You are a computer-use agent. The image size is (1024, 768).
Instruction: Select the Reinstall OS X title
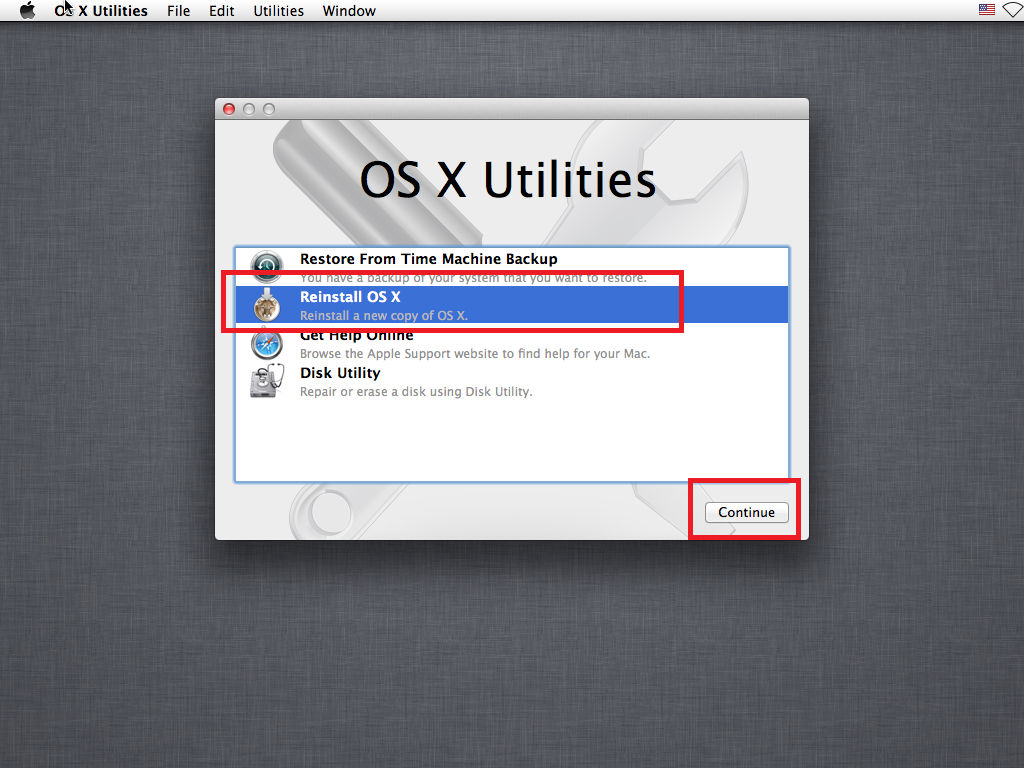(x=350, y=297)
